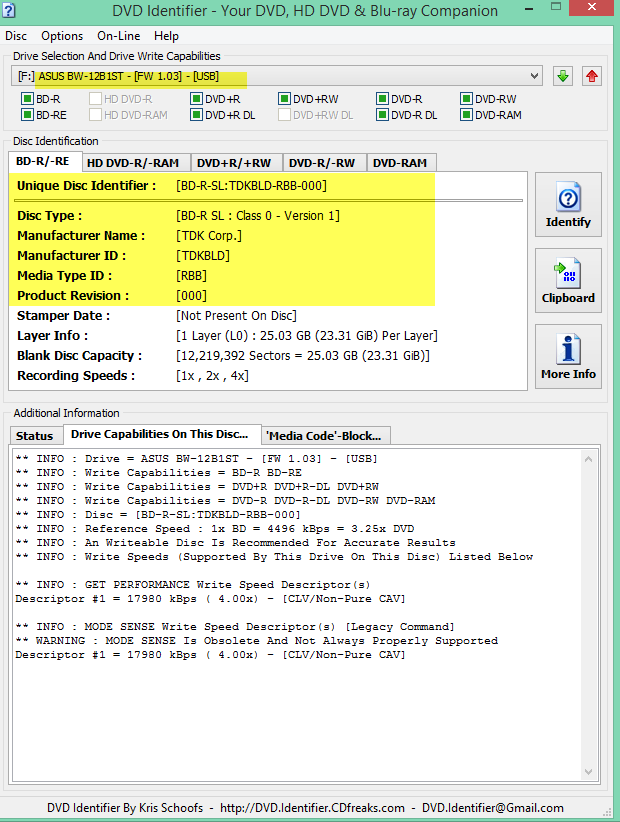Image resolution: width=620 pixels, height=822 pixels.
Task: Toggle the DVD-RW checkbox
Action: click(466, 99)
